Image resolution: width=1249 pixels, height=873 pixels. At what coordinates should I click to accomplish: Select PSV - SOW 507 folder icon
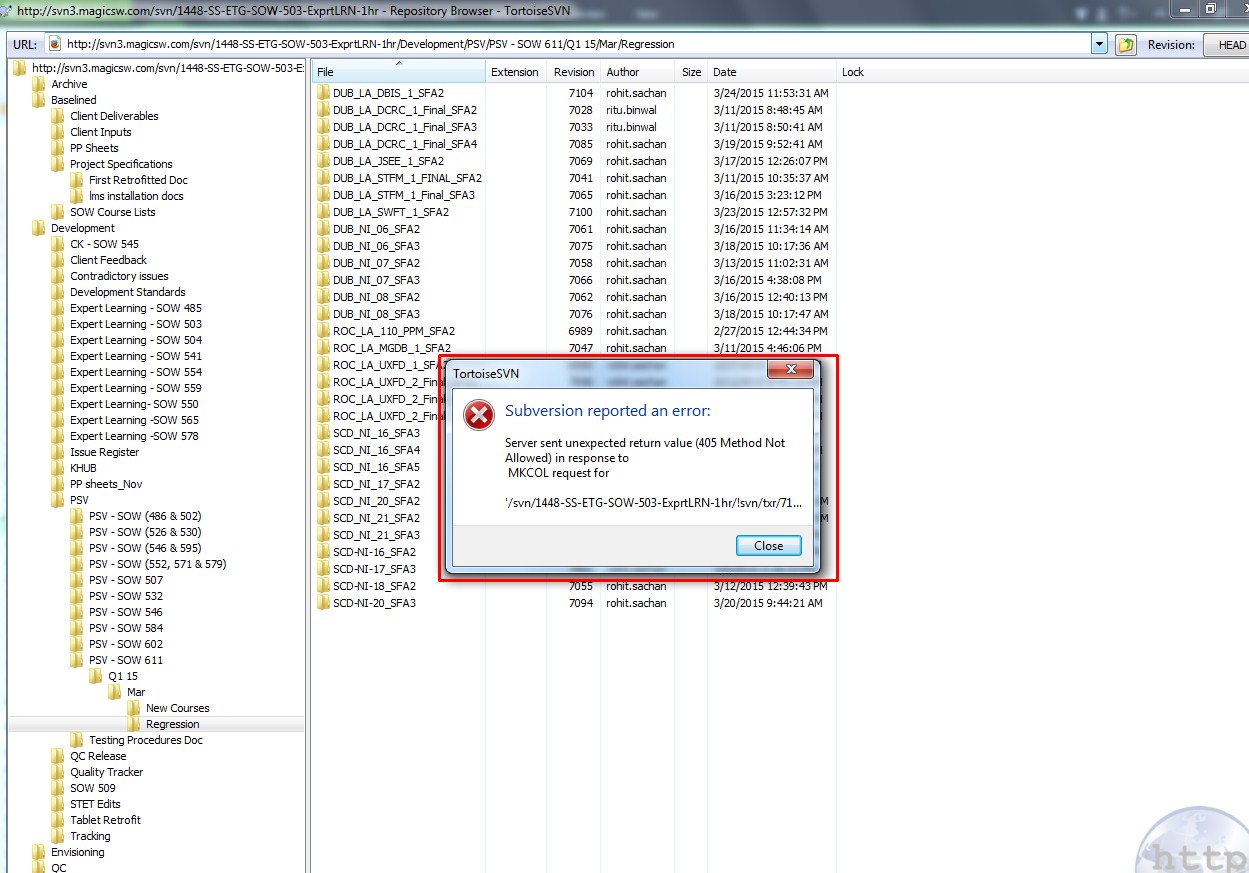coord(77,580)
